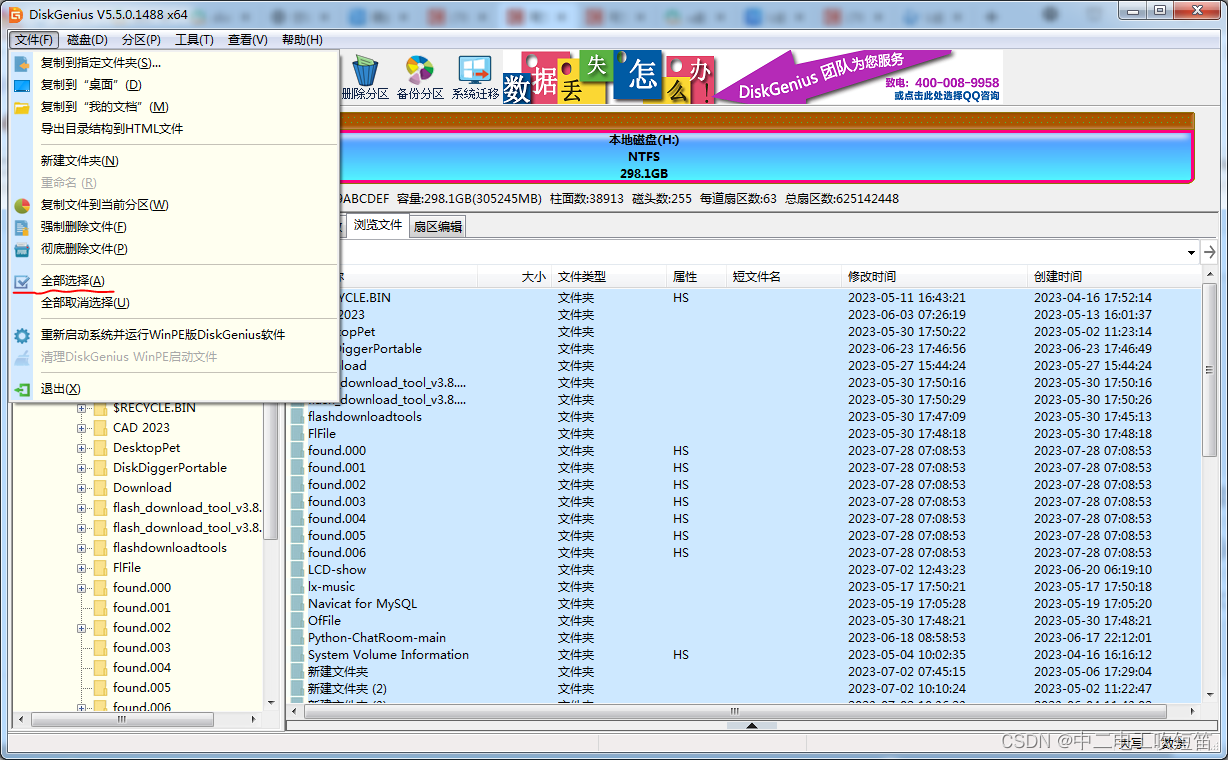Sort by the 大小 column header
The height and width of the screenshot is (760, 1228).
514,277
